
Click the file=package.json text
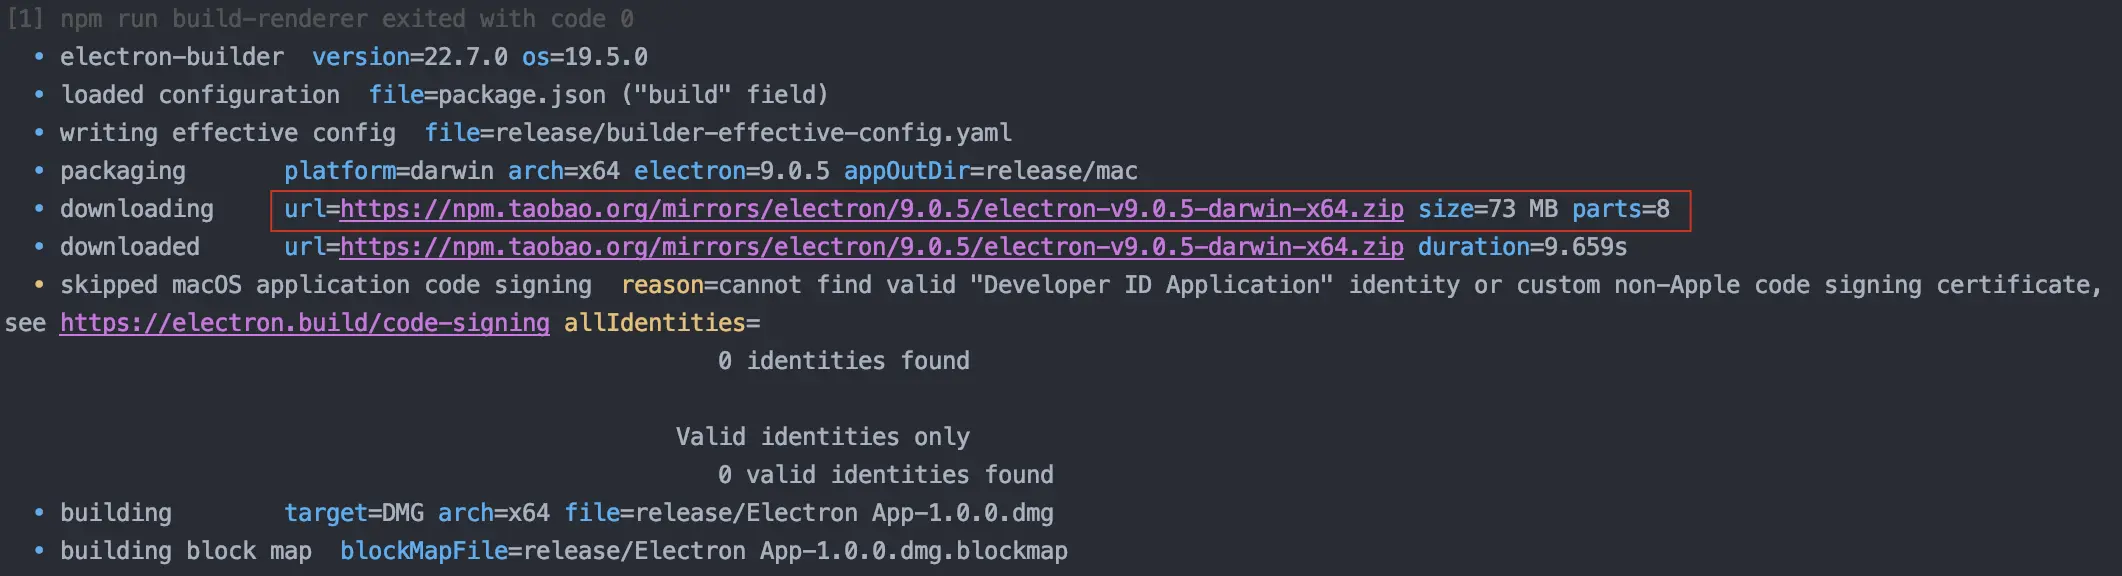[x=487, y=95]
